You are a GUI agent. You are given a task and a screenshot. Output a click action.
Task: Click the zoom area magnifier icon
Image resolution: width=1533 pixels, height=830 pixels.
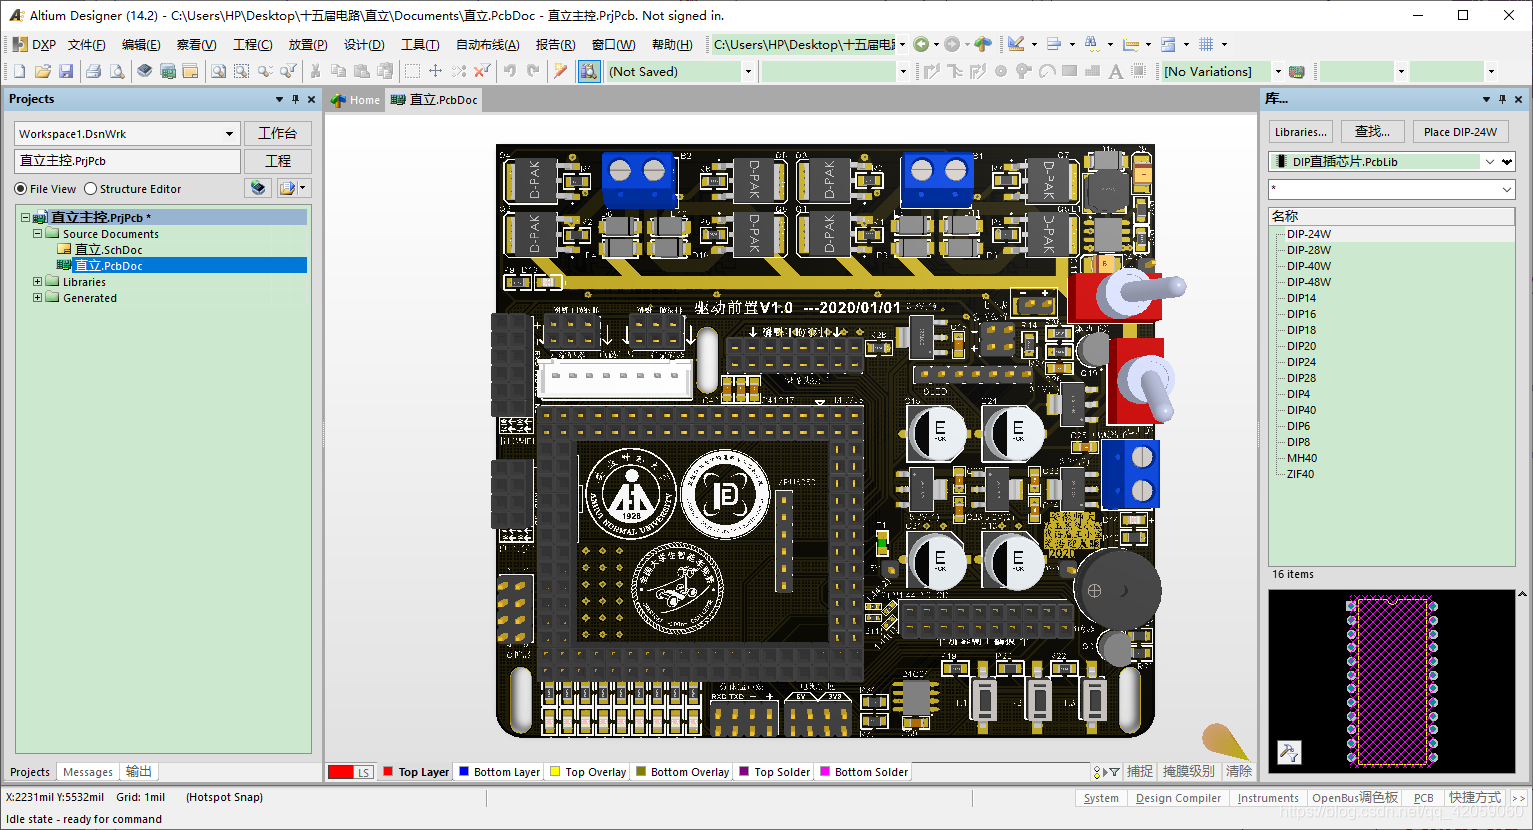click(x=241, y=71)
